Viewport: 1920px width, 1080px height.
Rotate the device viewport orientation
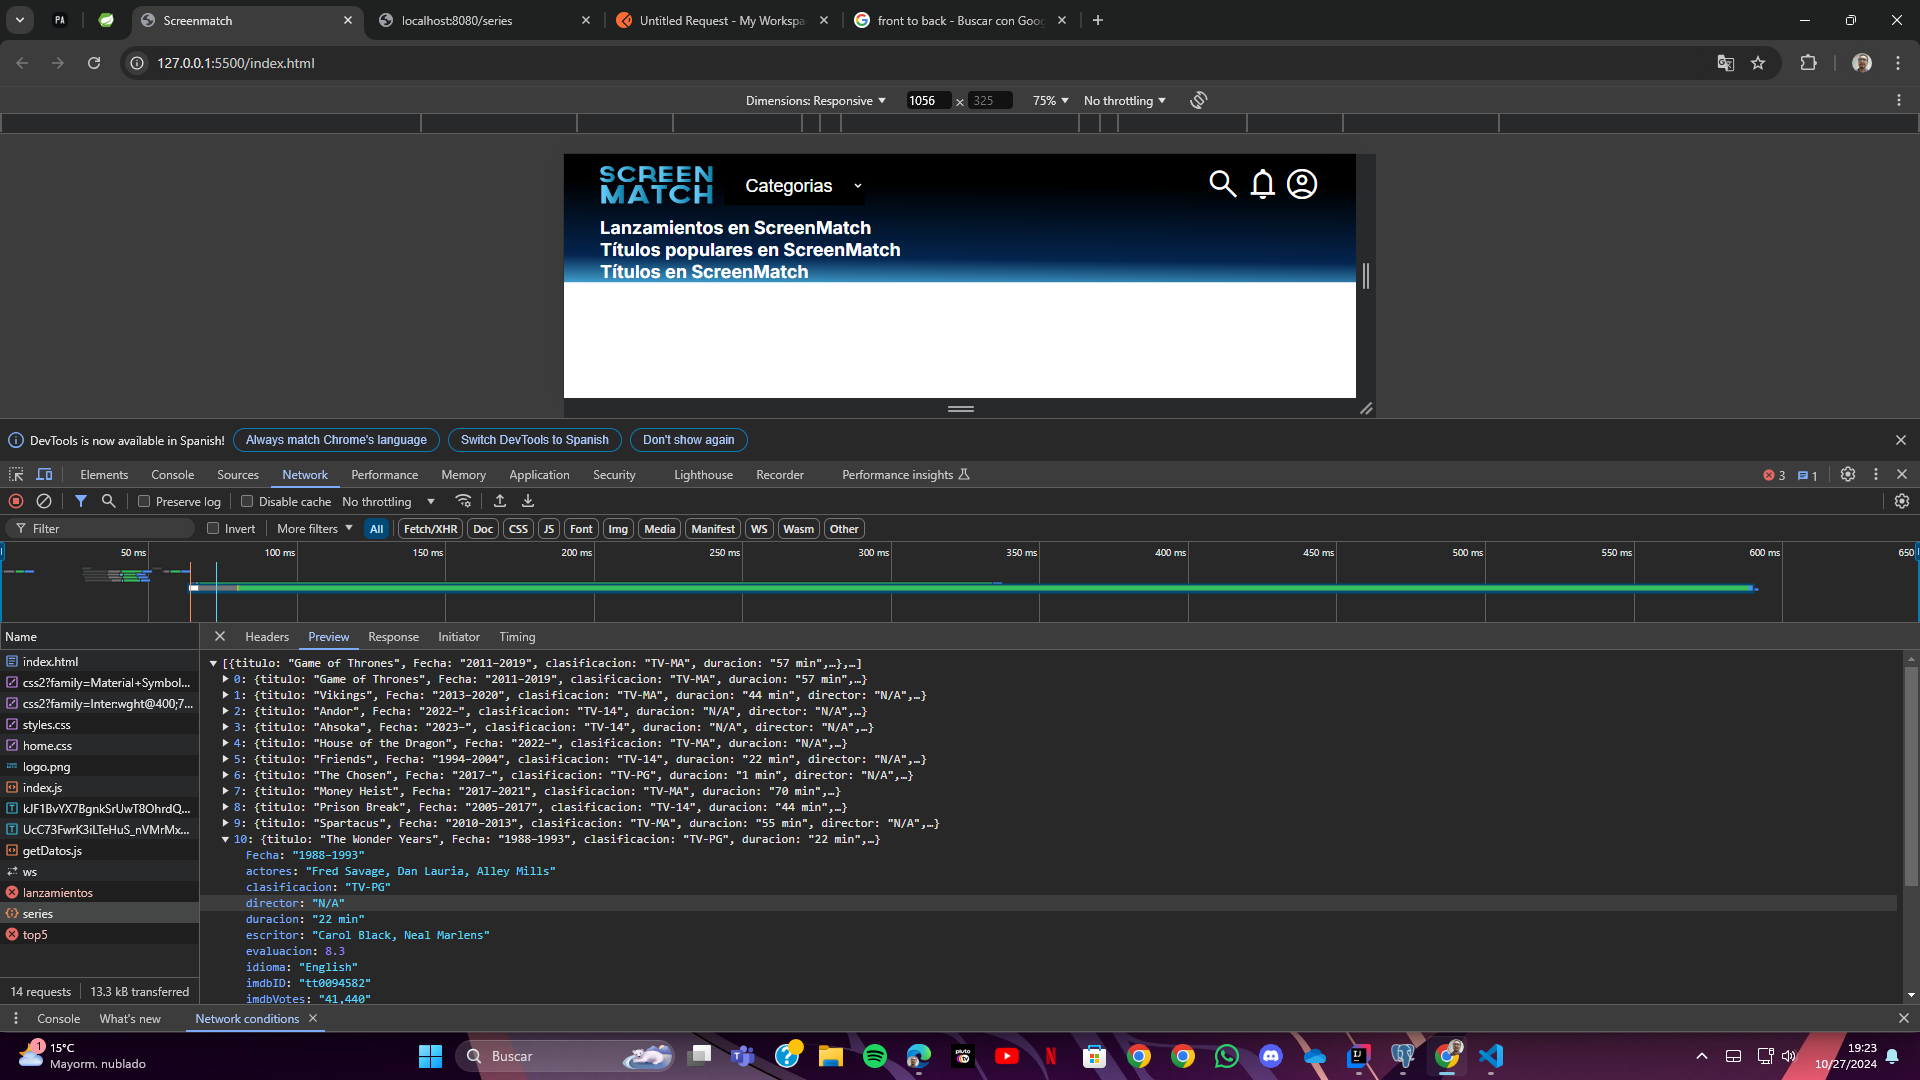point(1199,100)
